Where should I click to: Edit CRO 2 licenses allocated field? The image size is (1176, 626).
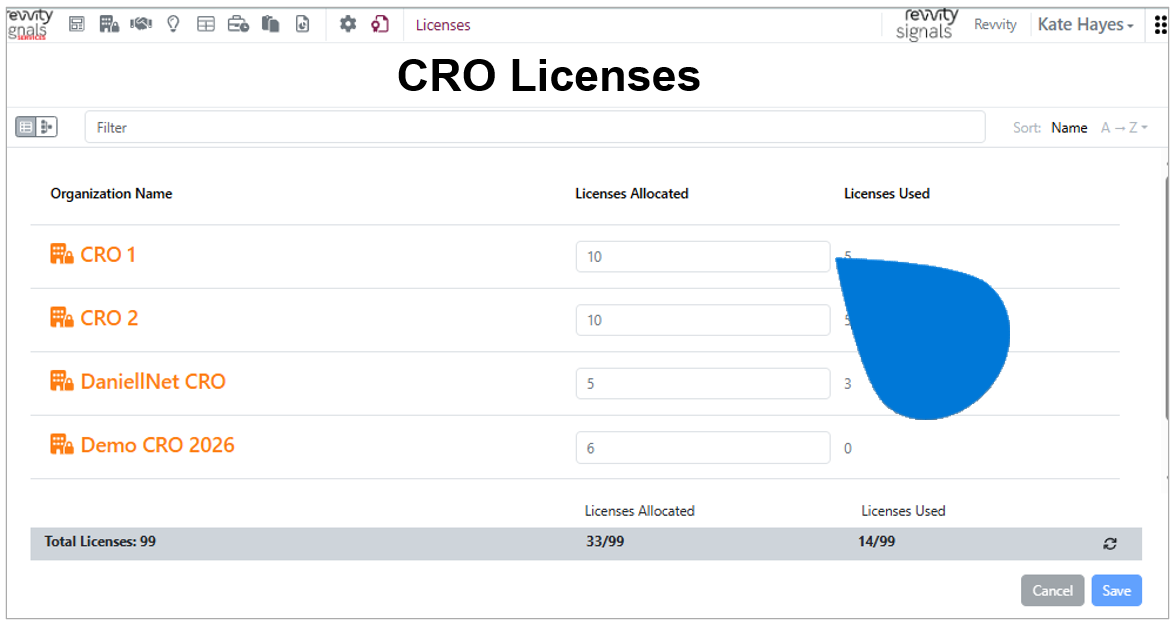703,320
